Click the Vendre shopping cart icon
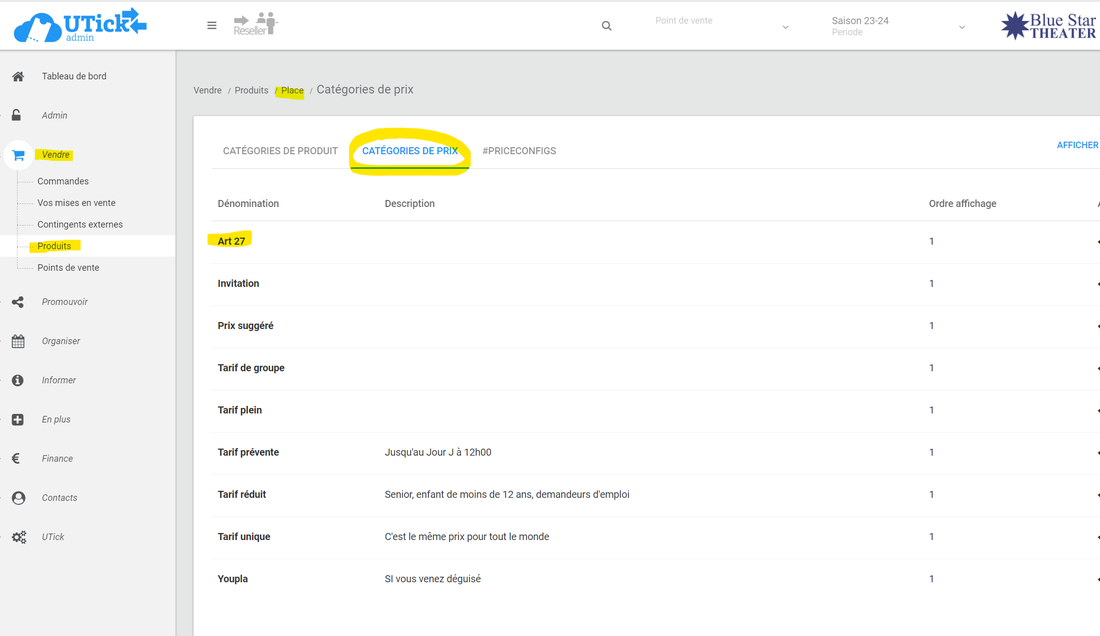Screen dimensions: 1100x636 click(x=18, y=155)
